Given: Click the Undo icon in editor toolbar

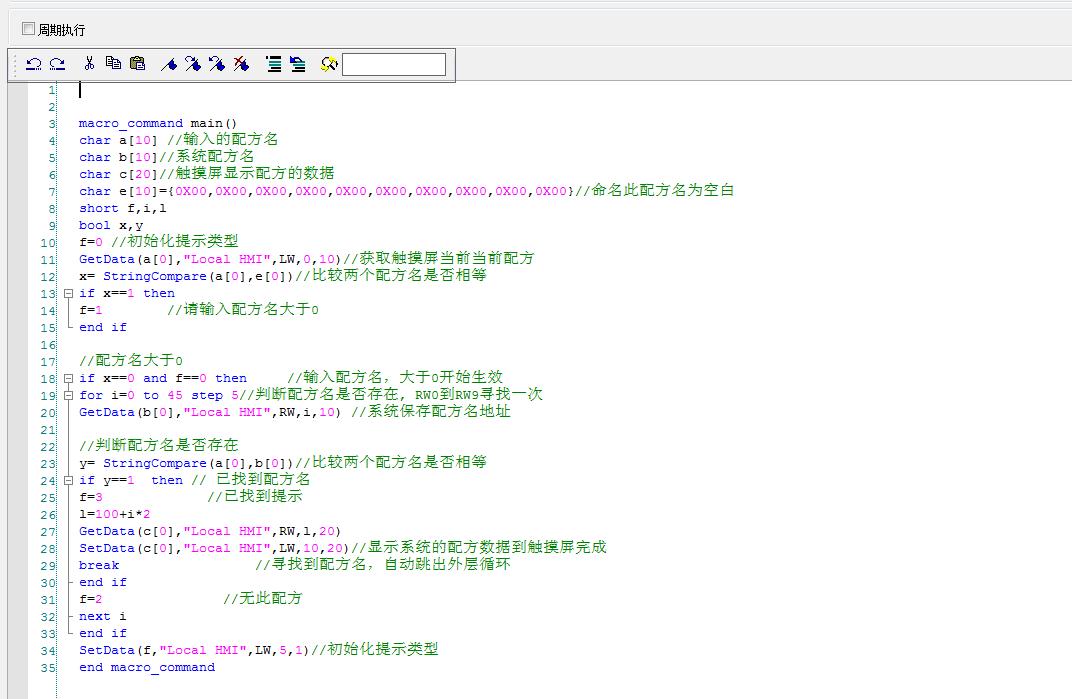Looking at the screenshot, I should pos(33,64).
